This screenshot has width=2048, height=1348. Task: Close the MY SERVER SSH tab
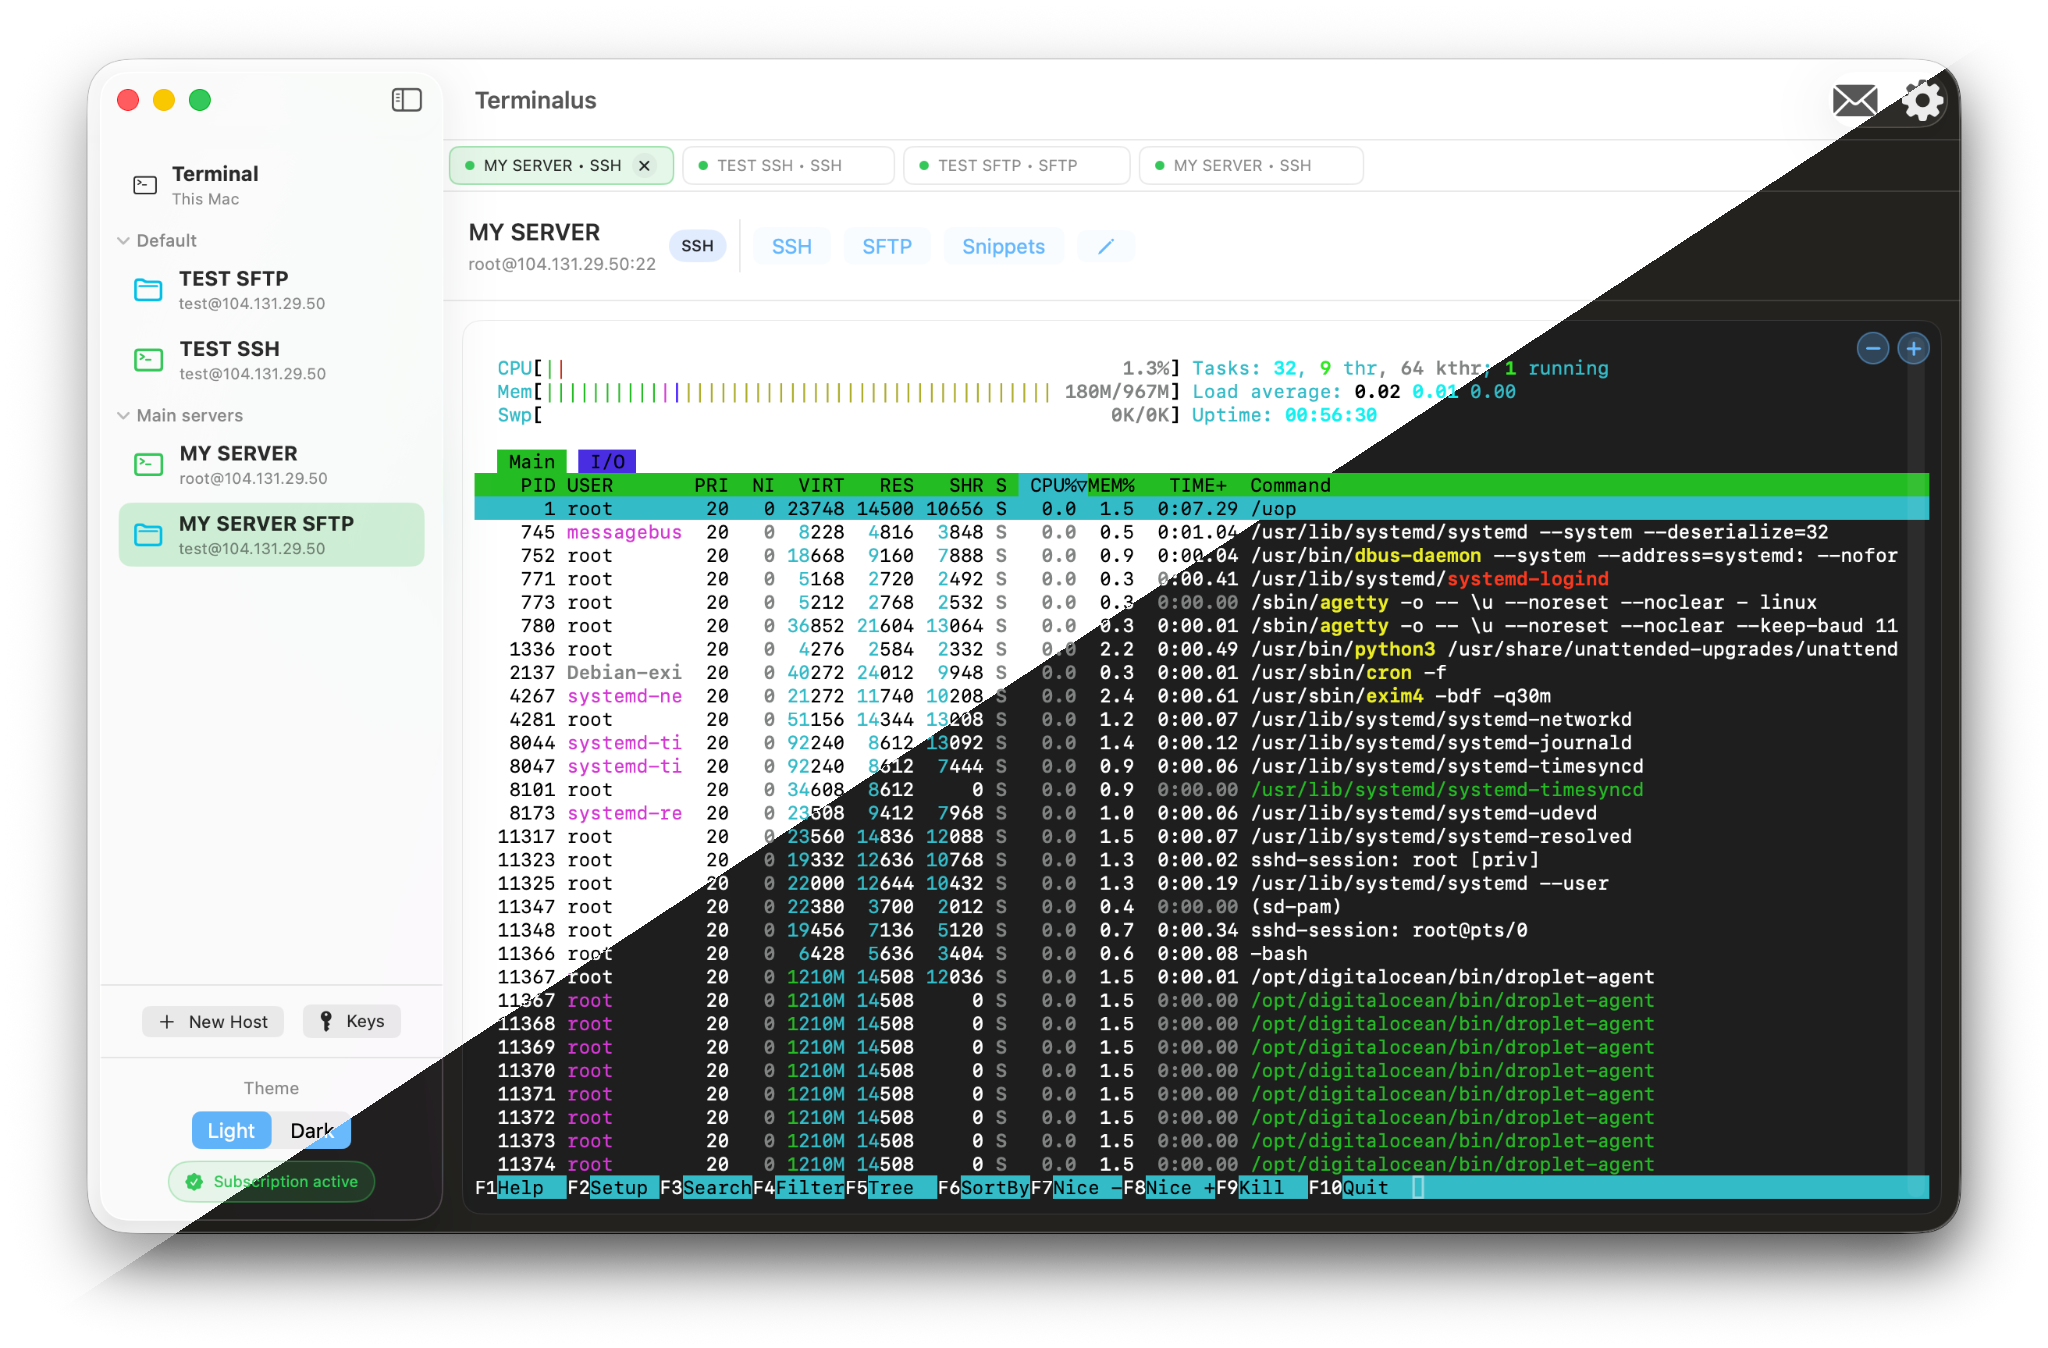[x=644, y=166]
